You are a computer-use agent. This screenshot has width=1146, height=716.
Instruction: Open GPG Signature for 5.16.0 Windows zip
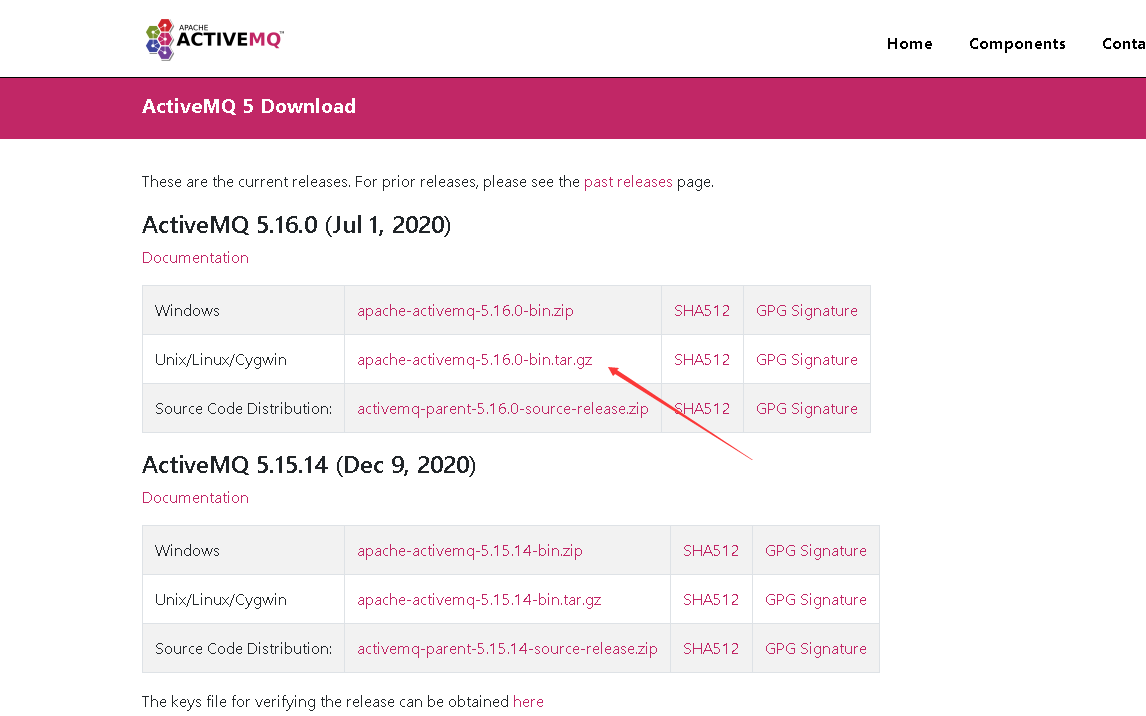click(x=807, y=311)
